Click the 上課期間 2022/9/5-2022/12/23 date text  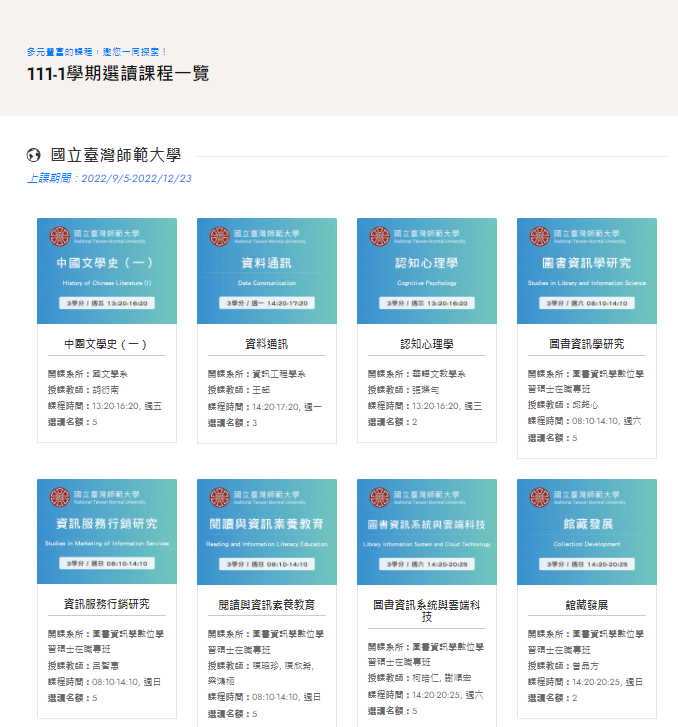pyautogui.click(x=109, y=179)
